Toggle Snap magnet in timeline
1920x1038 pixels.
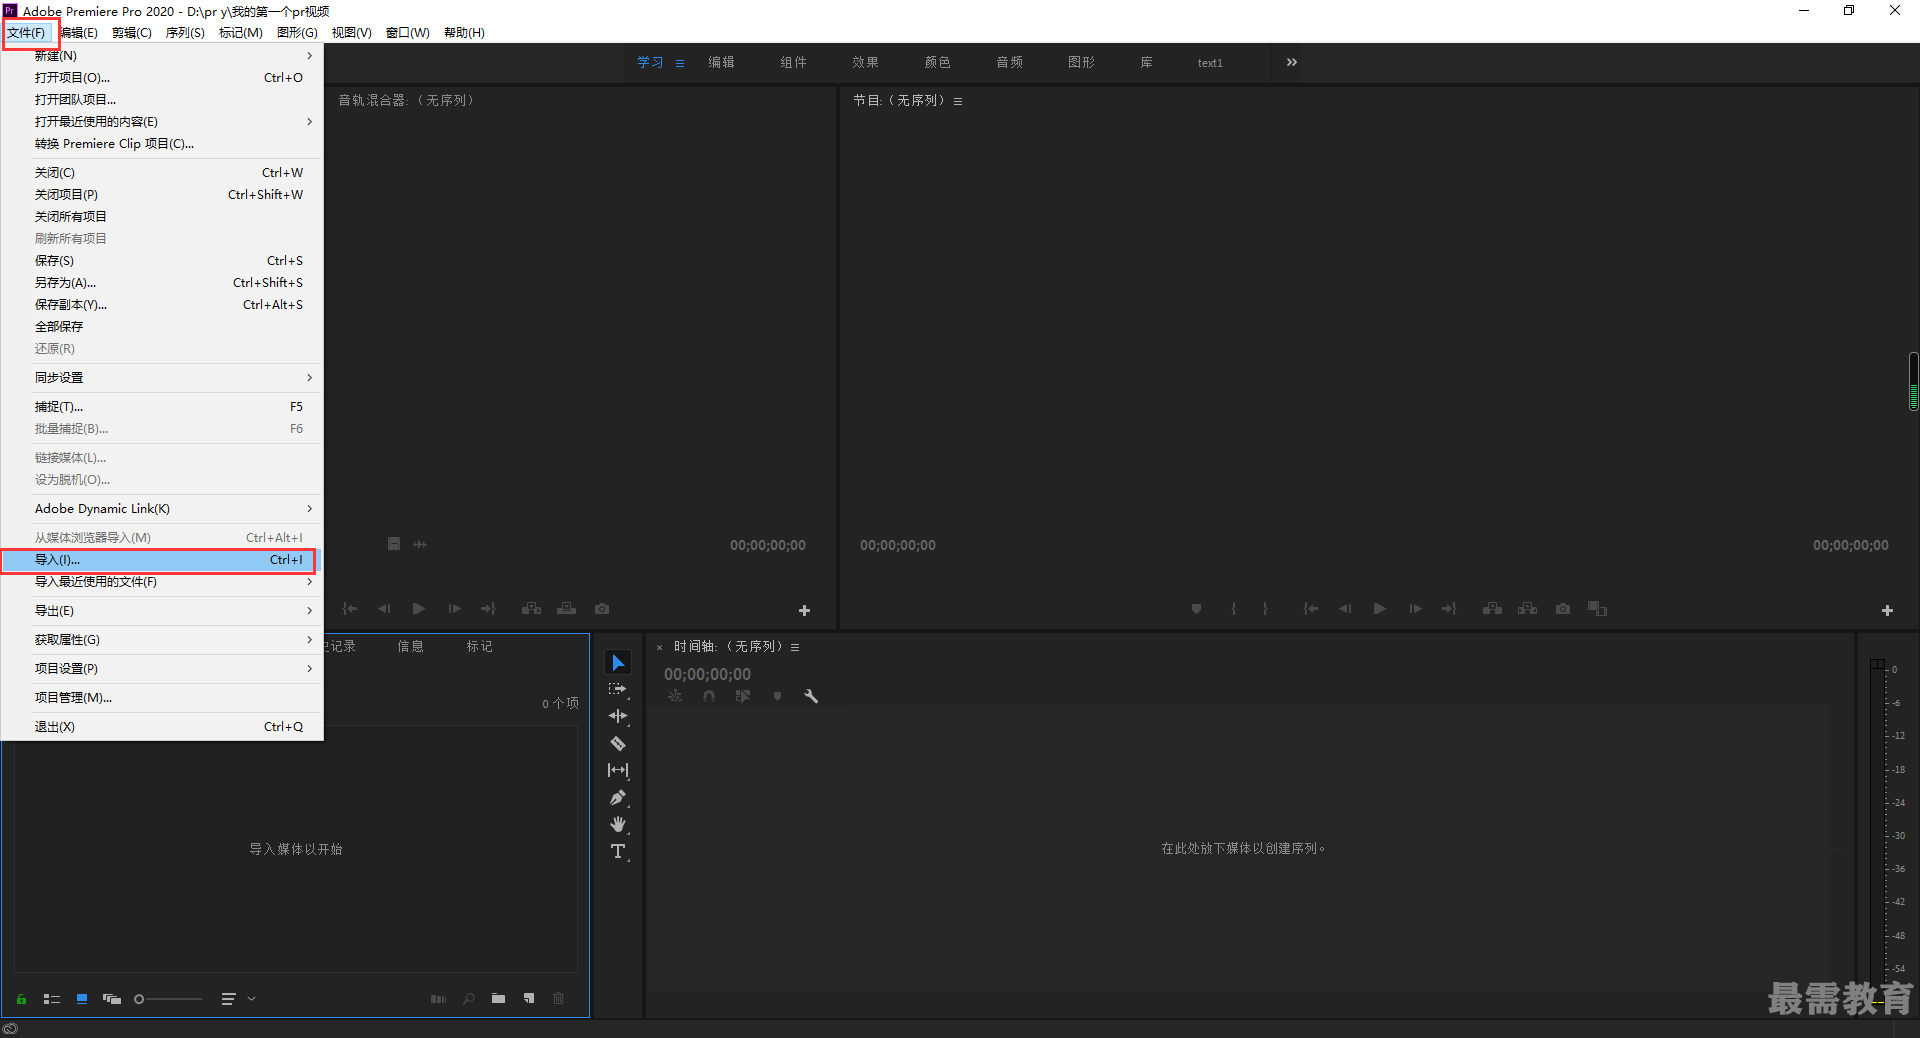(x=709, y=696)
